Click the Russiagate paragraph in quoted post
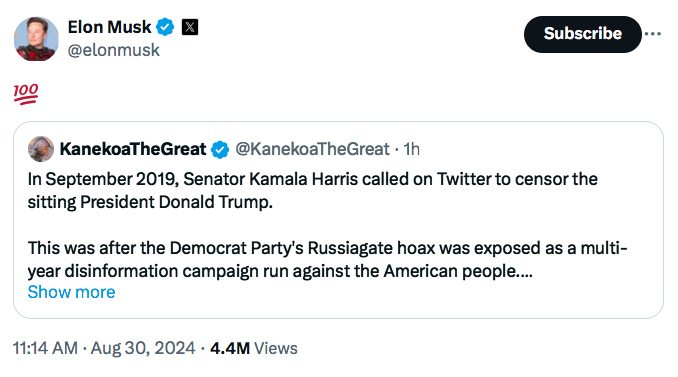Screen dimensions: 678x377 click(327, 260)
